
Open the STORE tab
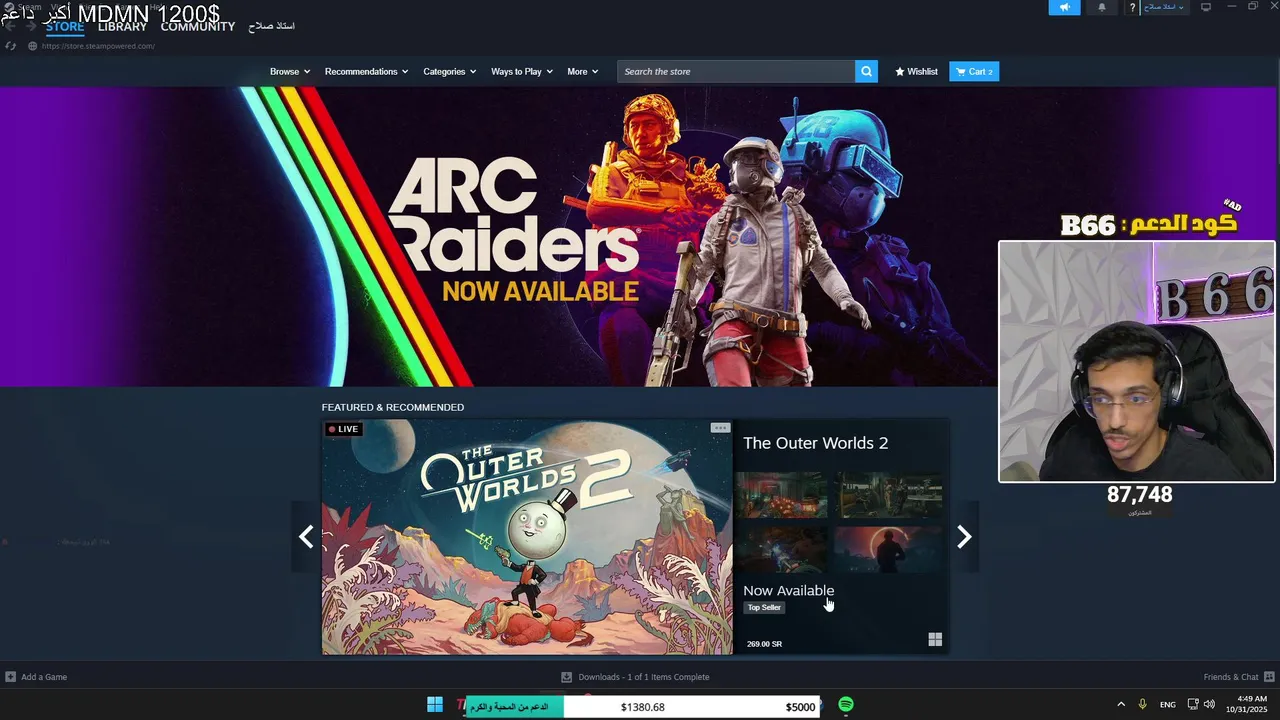(x=65, y=27)
